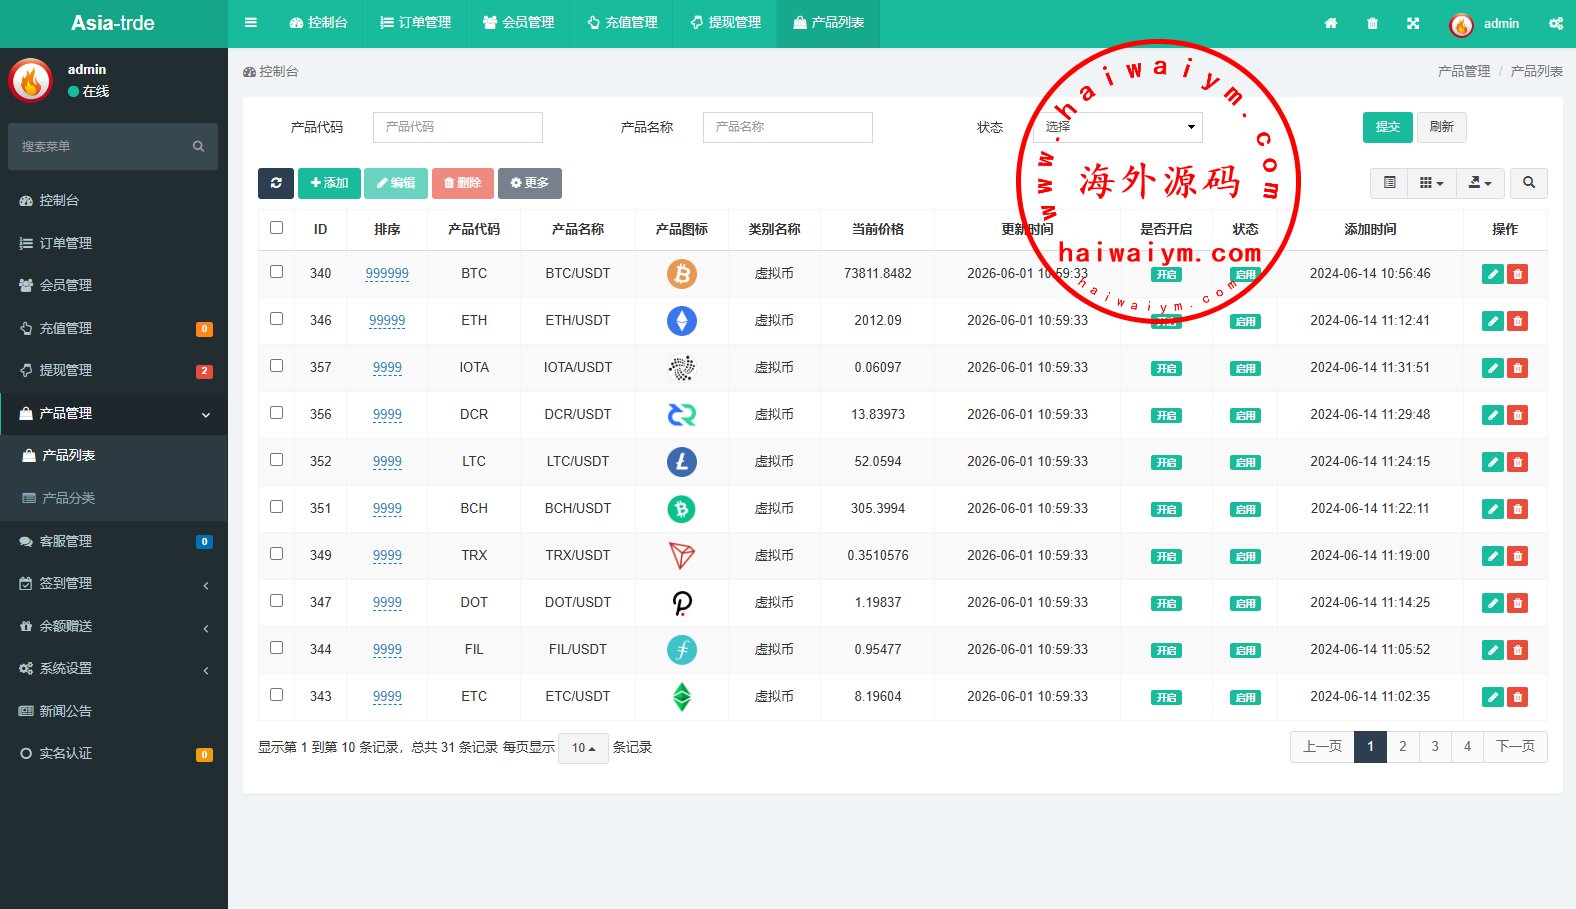Check the checkbox for row ID 351
Viewport: 1576px width, 909px height.
[276, 507]
